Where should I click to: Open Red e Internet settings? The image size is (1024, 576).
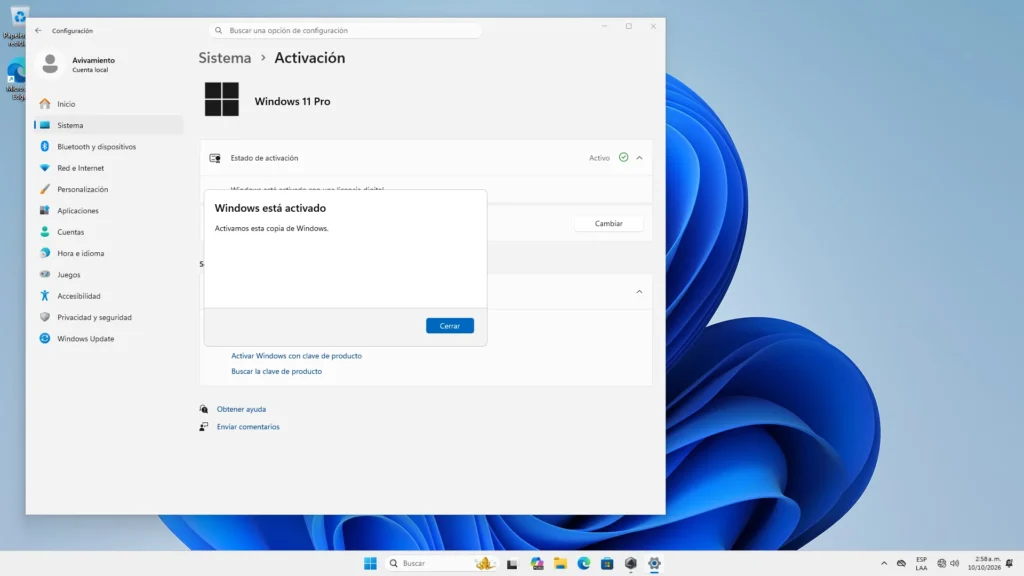pyautogui.click(x=108, y=168)
